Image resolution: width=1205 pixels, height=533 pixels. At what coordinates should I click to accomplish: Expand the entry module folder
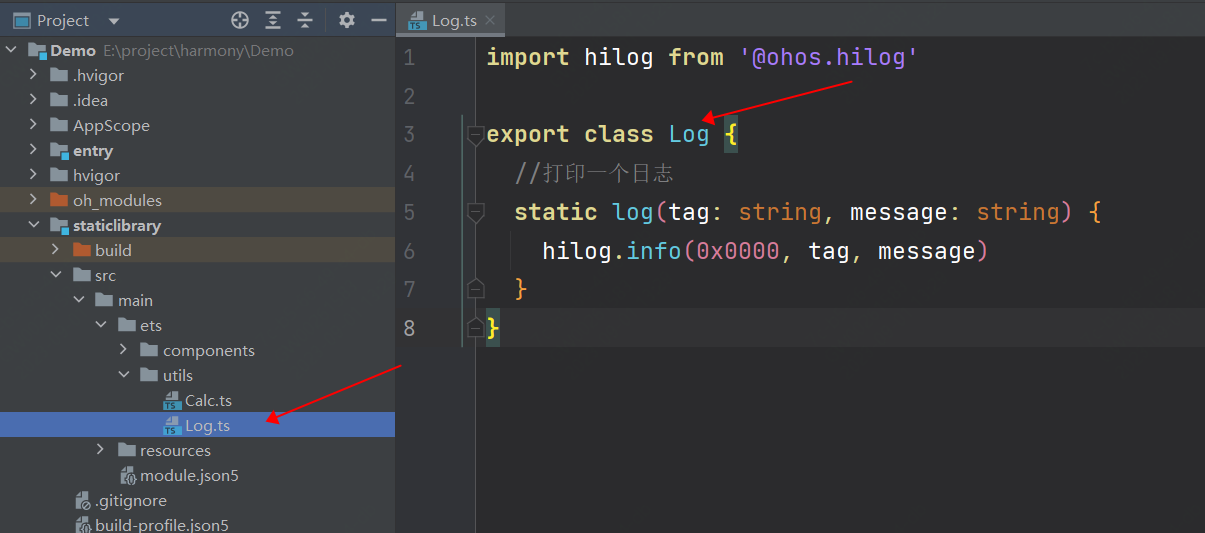[33, 150]
